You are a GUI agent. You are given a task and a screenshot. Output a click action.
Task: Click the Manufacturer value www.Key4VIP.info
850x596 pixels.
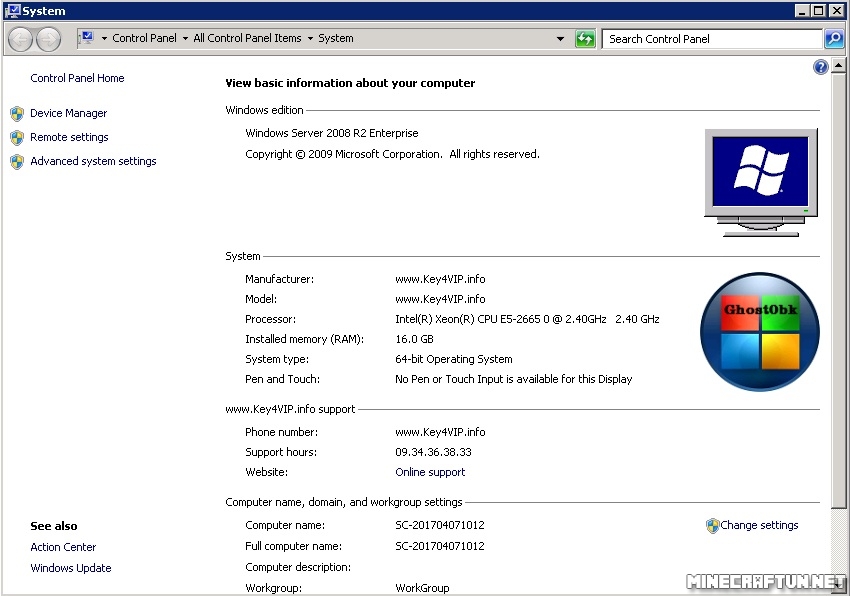[x=440, y=279]
